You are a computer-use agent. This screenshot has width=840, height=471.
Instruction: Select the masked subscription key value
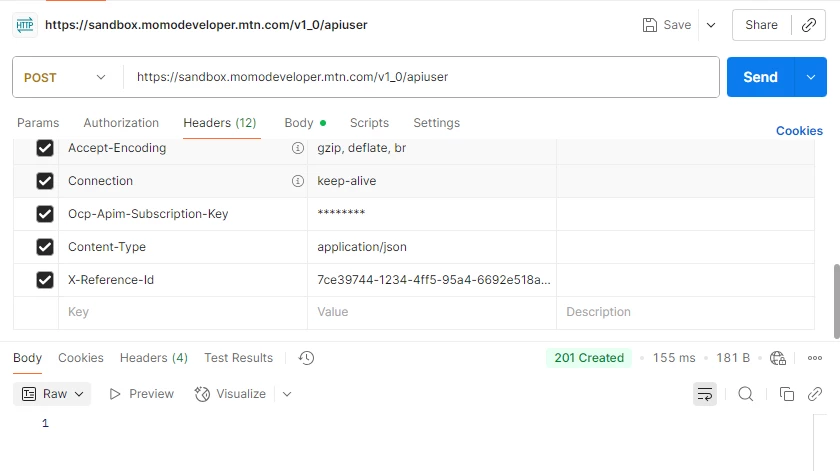click(x=432, y=214)
